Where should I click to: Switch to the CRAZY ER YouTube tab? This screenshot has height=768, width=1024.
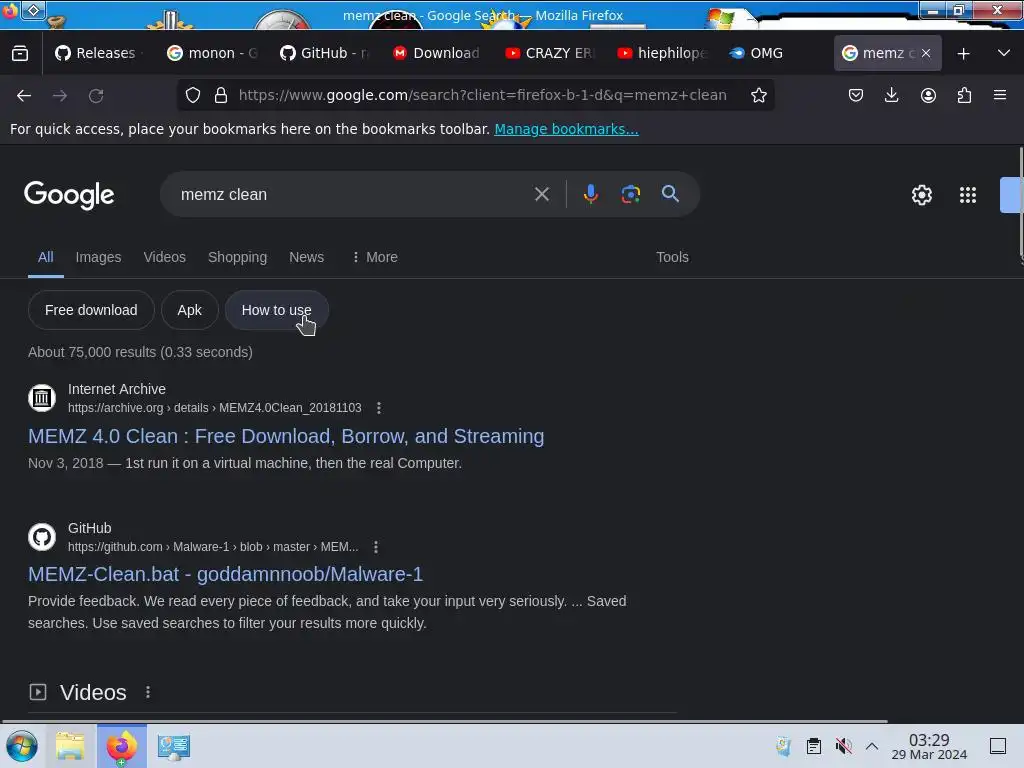pos(549,53)
